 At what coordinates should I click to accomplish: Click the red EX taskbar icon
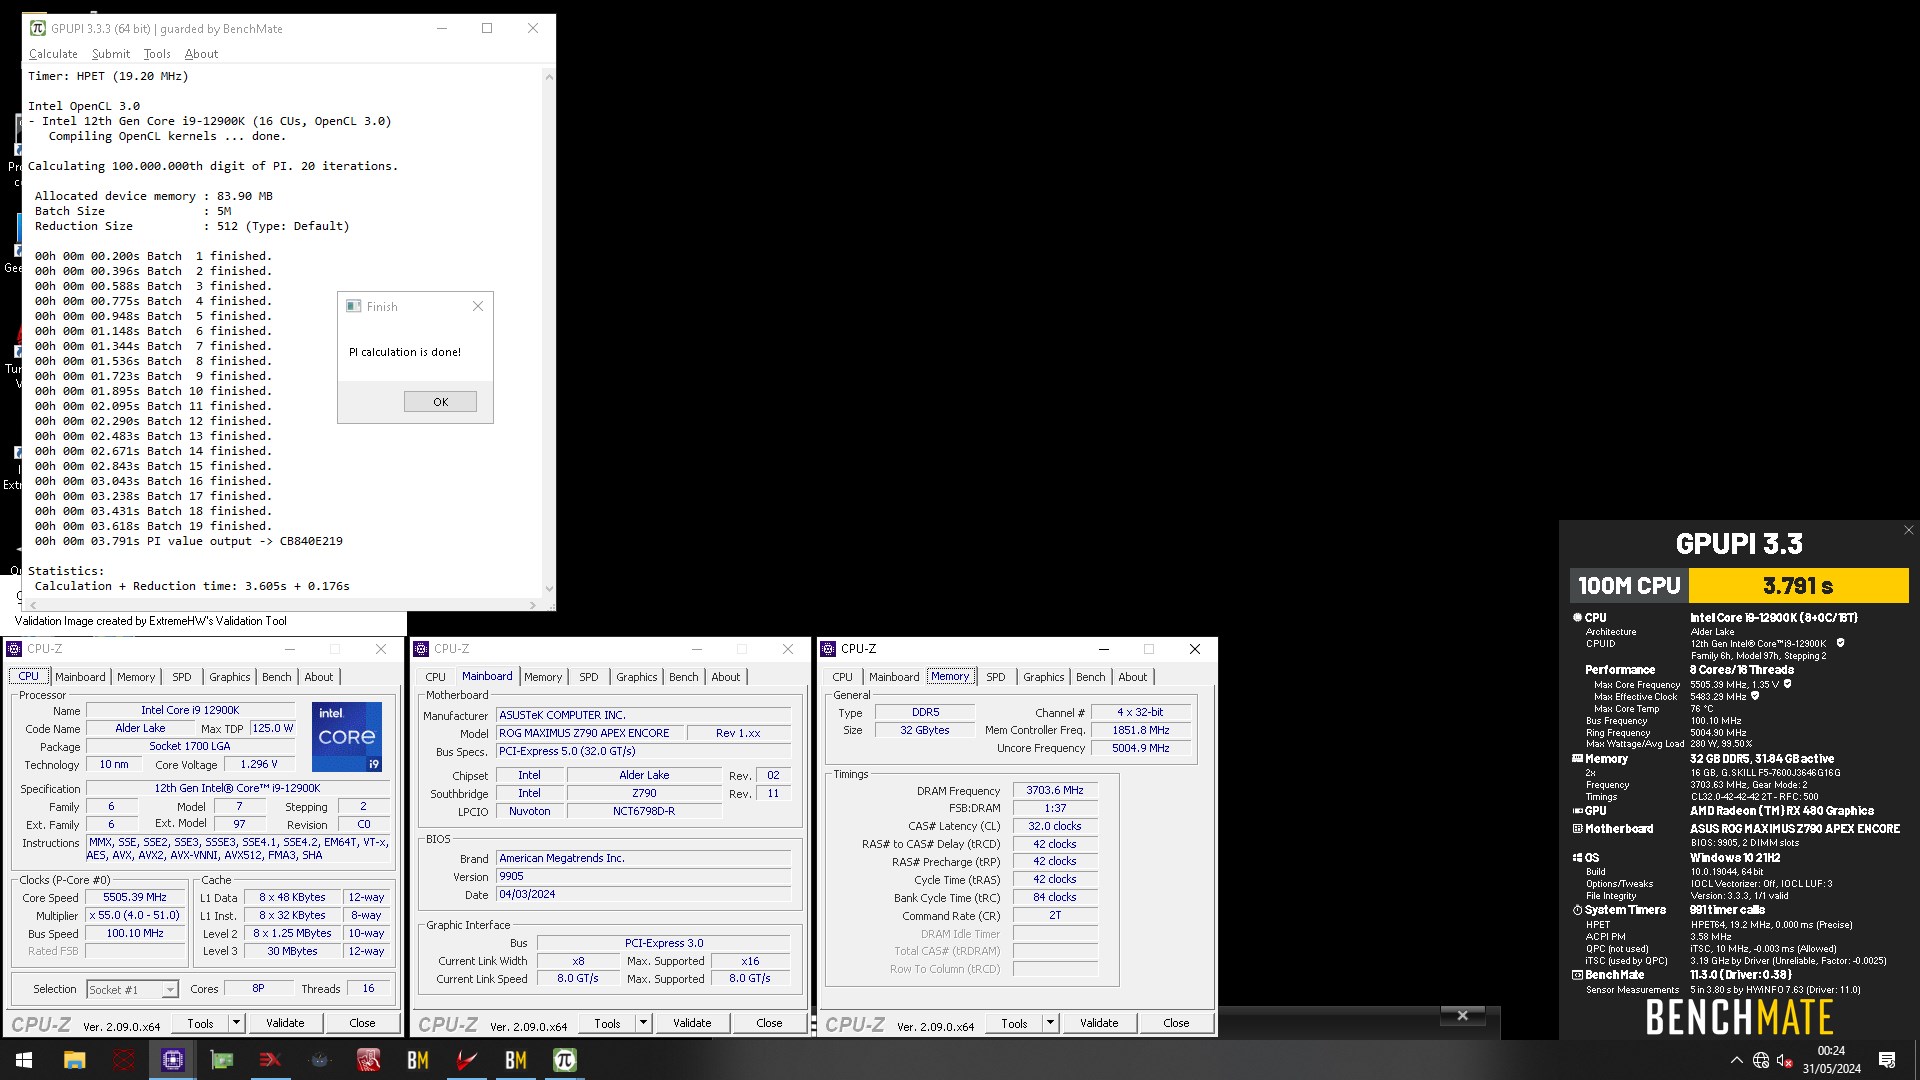(271, 1060)
